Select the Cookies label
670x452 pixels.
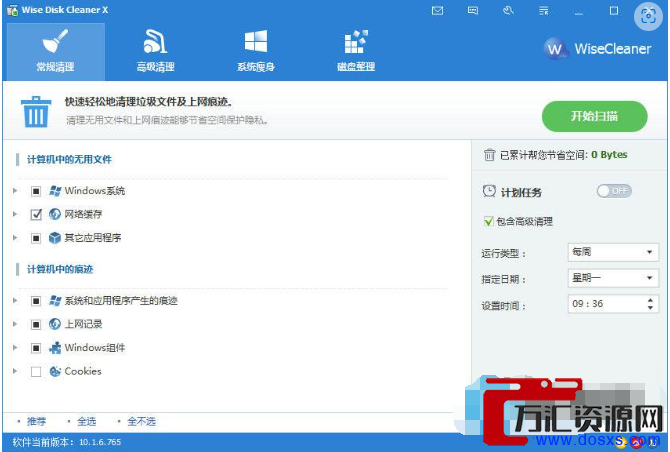pos(83,371)
